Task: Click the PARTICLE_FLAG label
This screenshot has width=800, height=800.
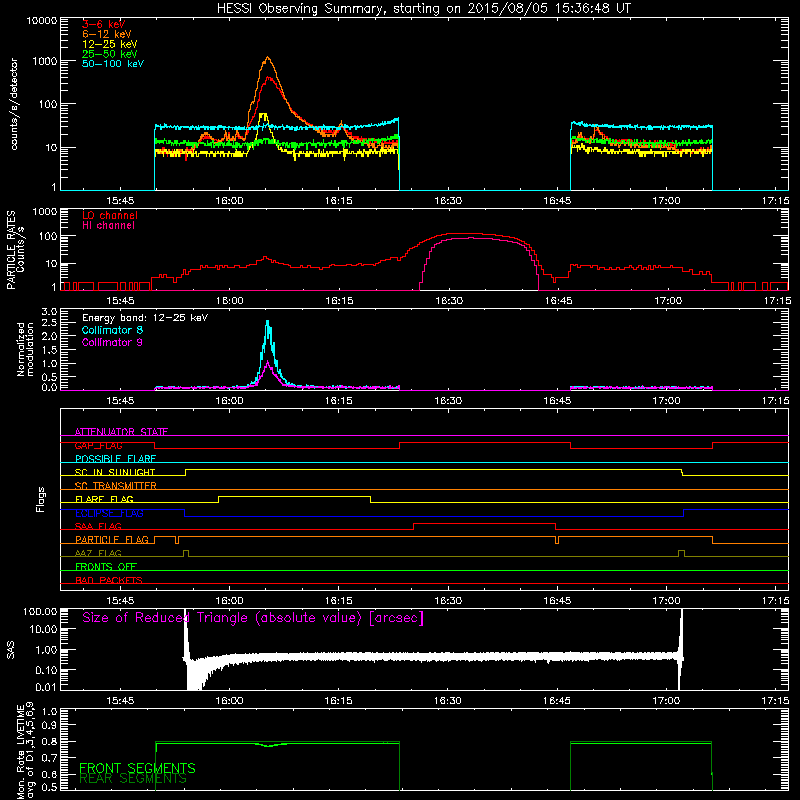Action: [112, 540]
